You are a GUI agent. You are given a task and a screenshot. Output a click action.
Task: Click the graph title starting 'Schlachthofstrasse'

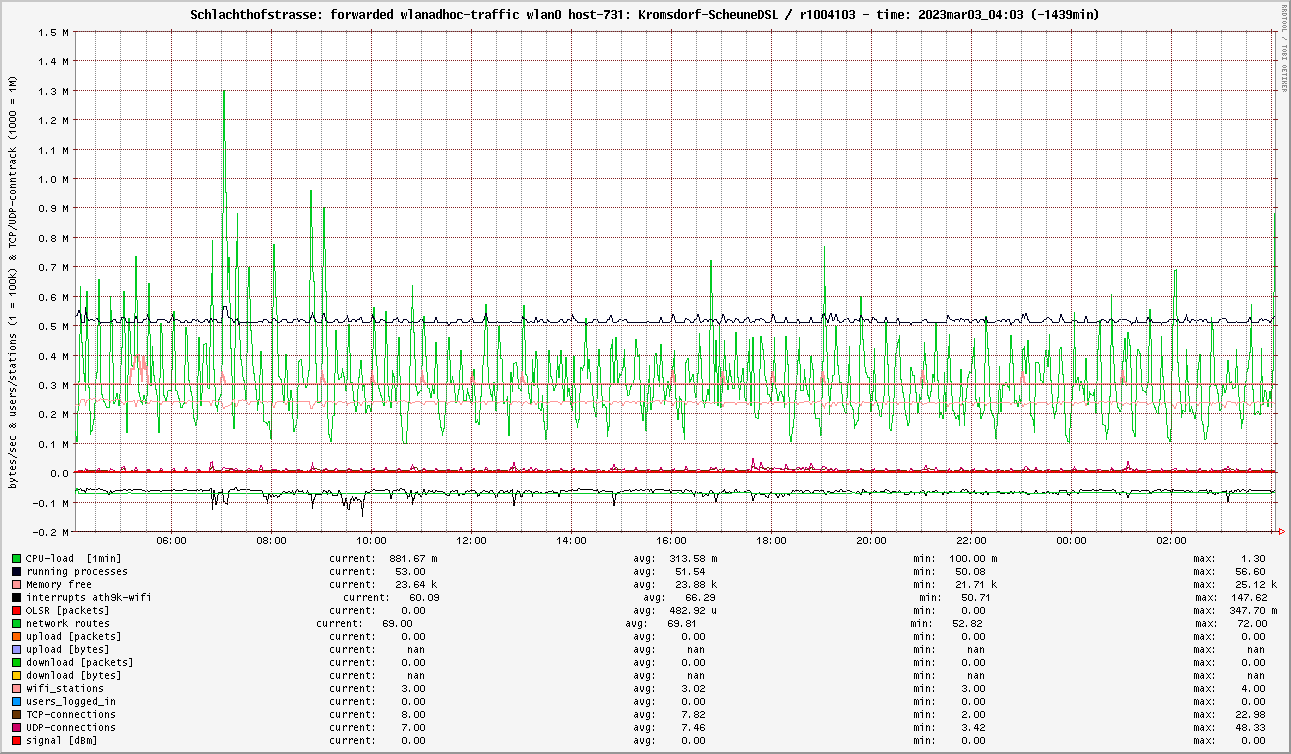[x=642, y=15]
